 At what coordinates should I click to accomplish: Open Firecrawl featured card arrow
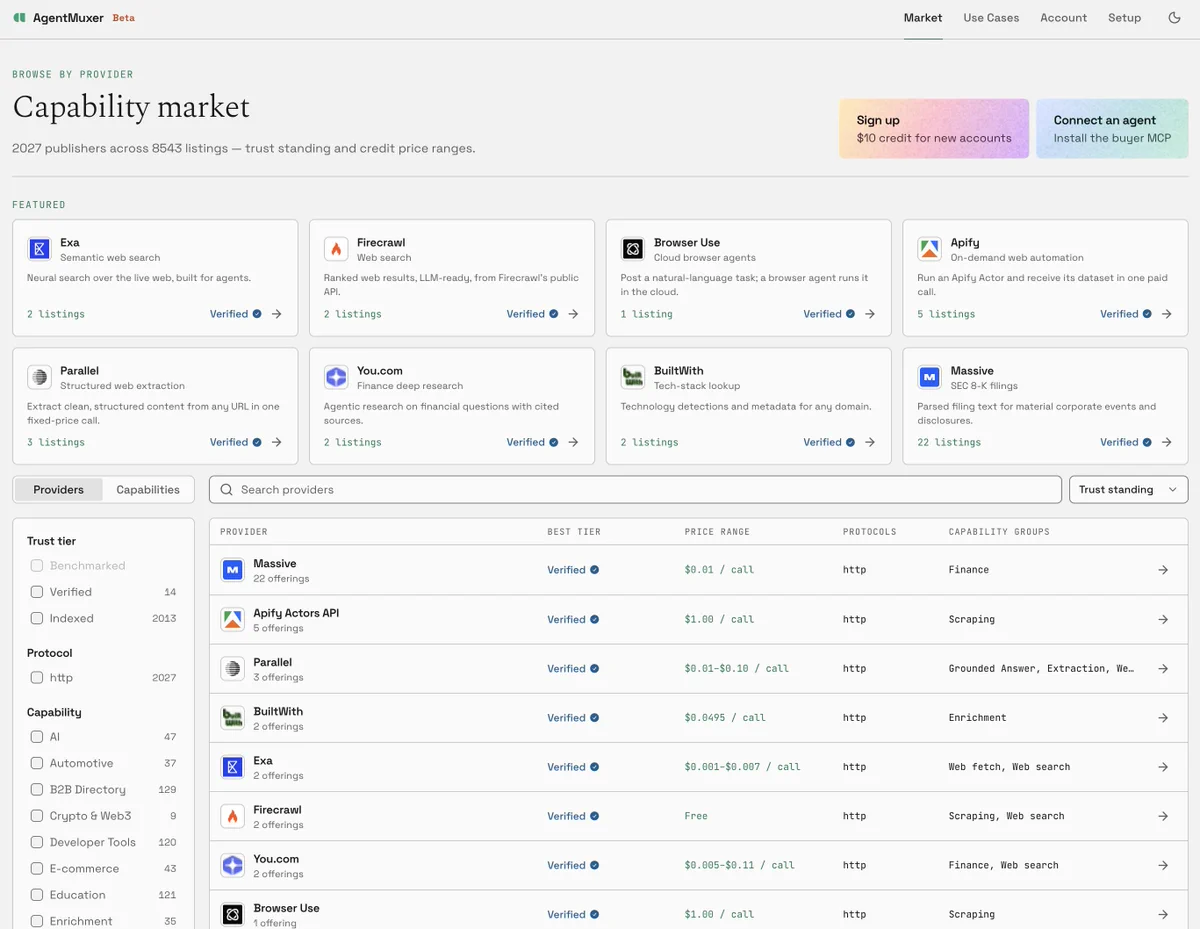pyautogui.click(x=574, y=314)
